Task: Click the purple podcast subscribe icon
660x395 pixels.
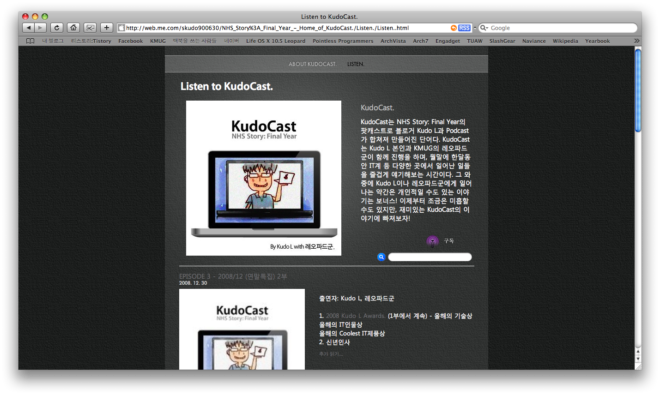Action: point(432,241)
